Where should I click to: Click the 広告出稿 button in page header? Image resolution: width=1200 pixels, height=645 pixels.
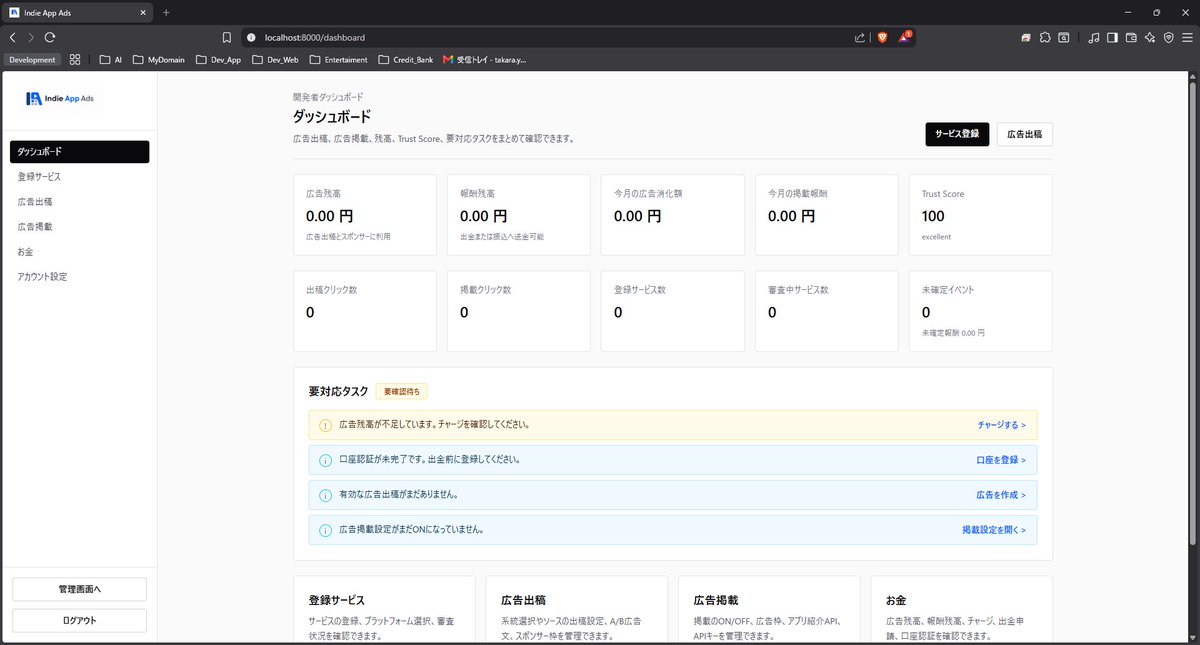(x=1025, y=134)
